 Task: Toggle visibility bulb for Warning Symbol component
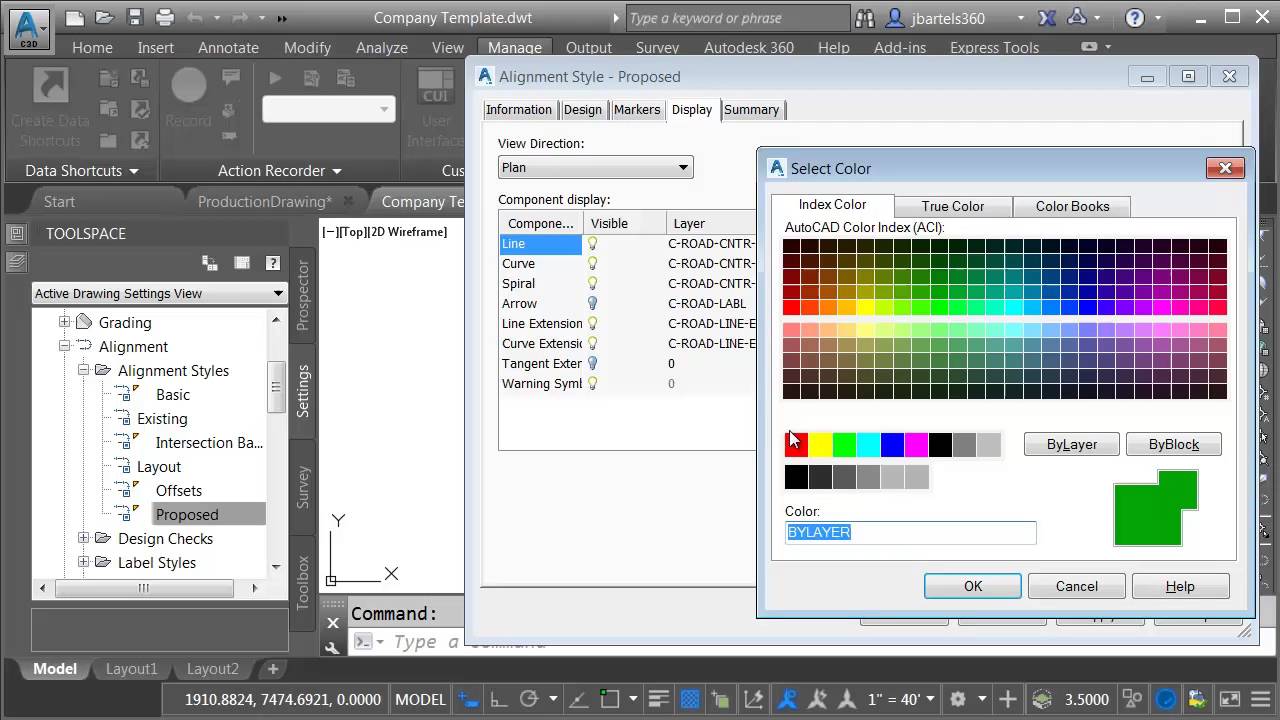[592, 383]
